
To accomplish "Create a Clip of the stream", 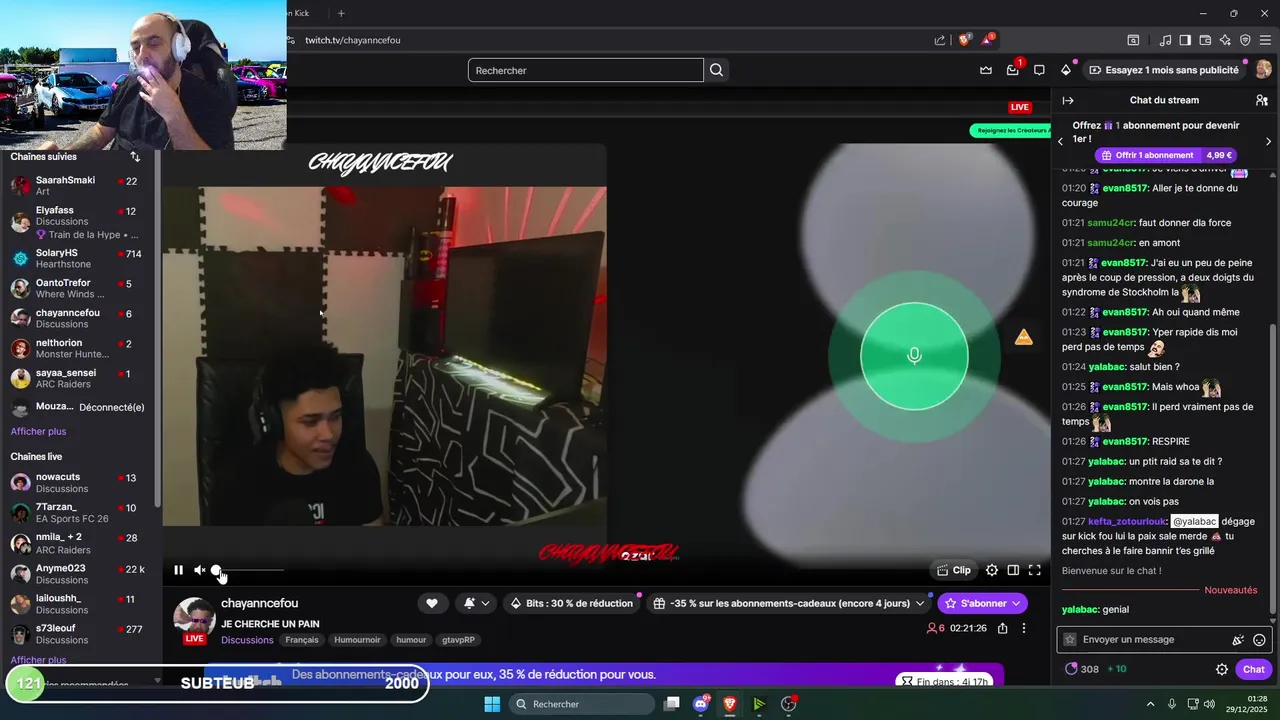I will (x=953, y=570).
